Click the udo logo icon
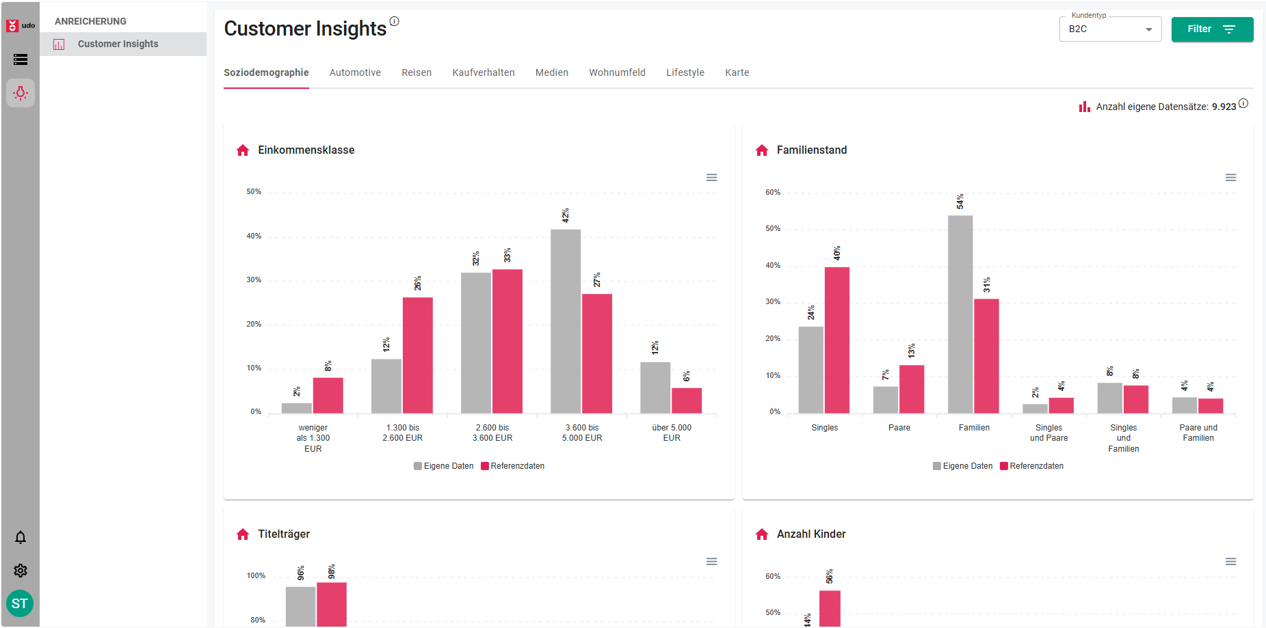 [19, 25]
